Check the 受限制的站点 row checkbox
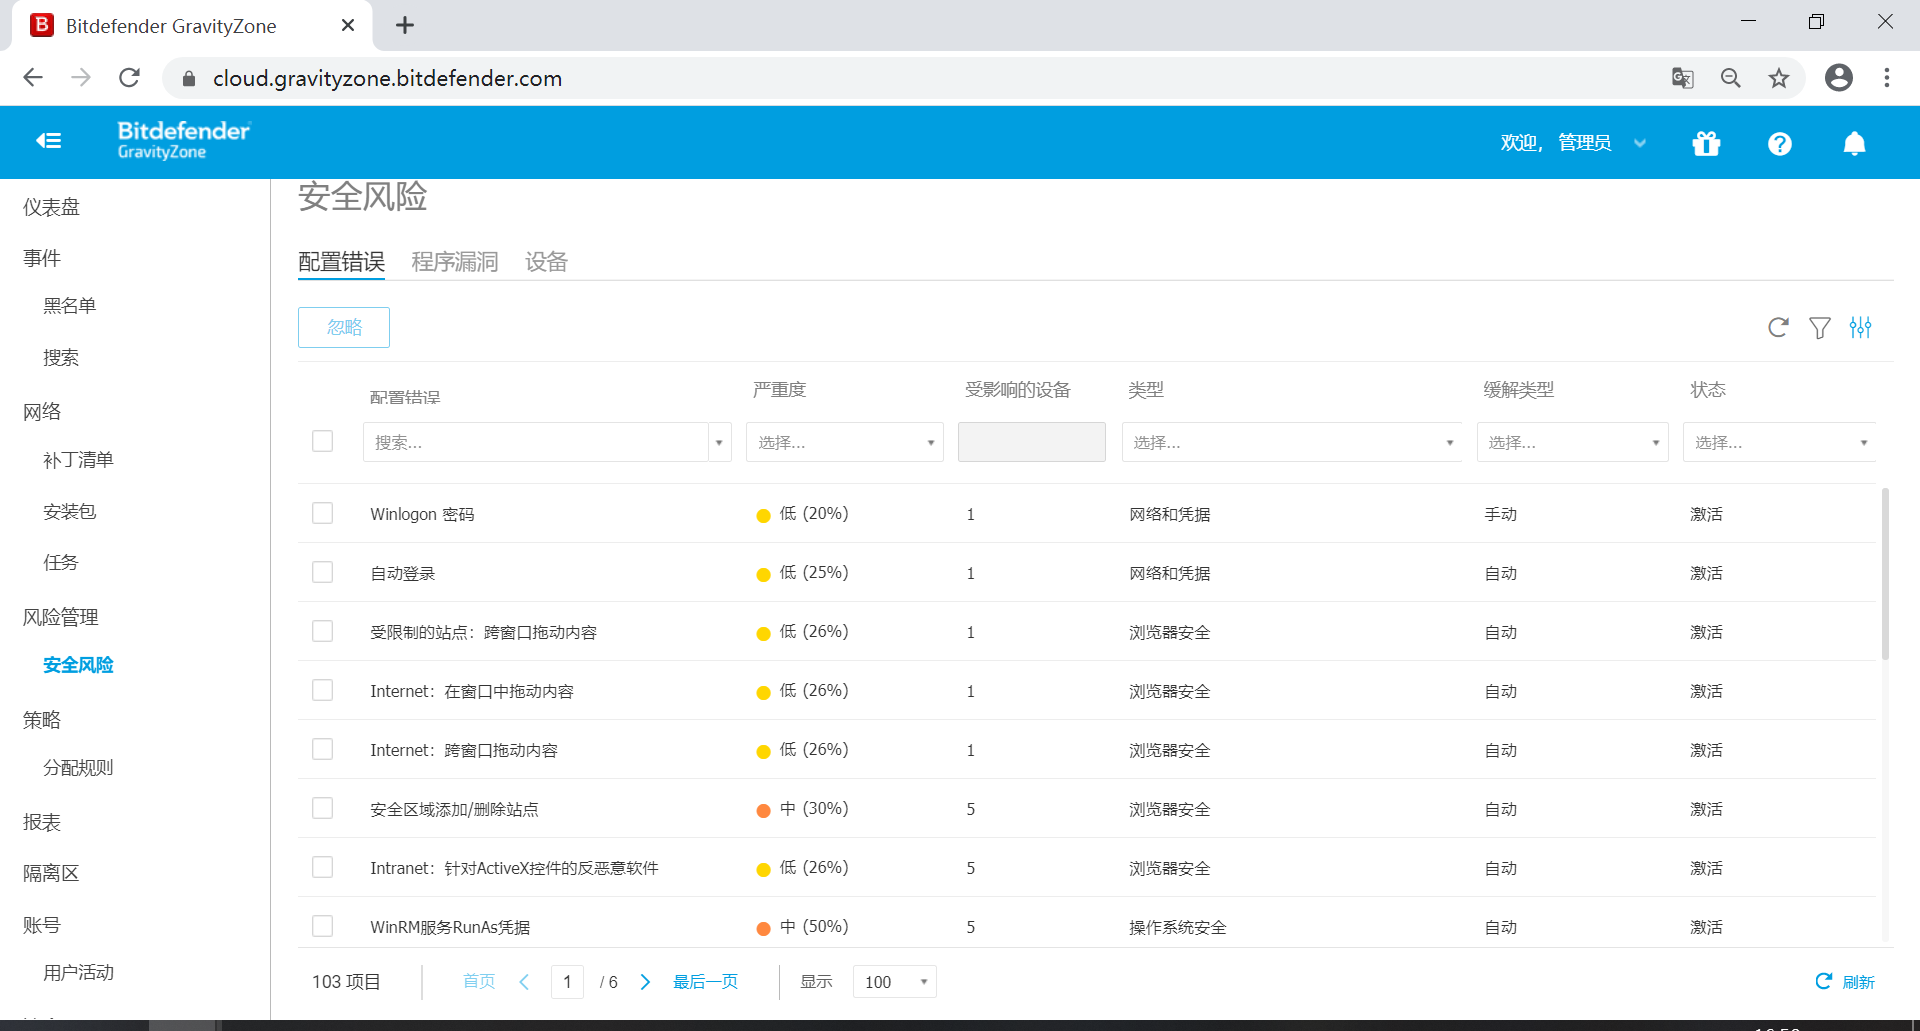Viewport: 1920px width, 1031px height. (322, 631)
